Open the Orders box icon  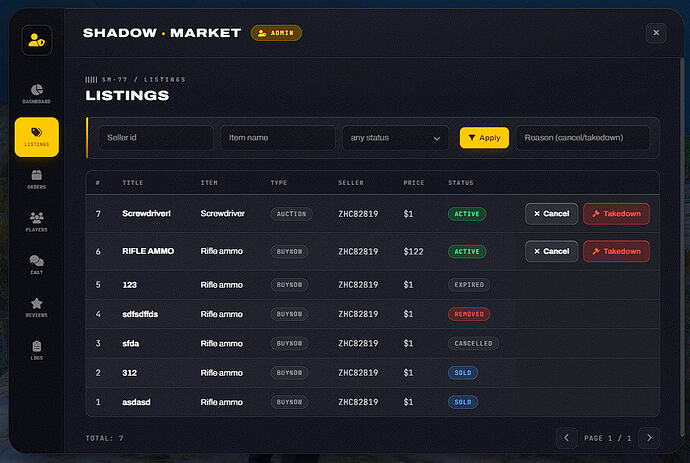37,175
